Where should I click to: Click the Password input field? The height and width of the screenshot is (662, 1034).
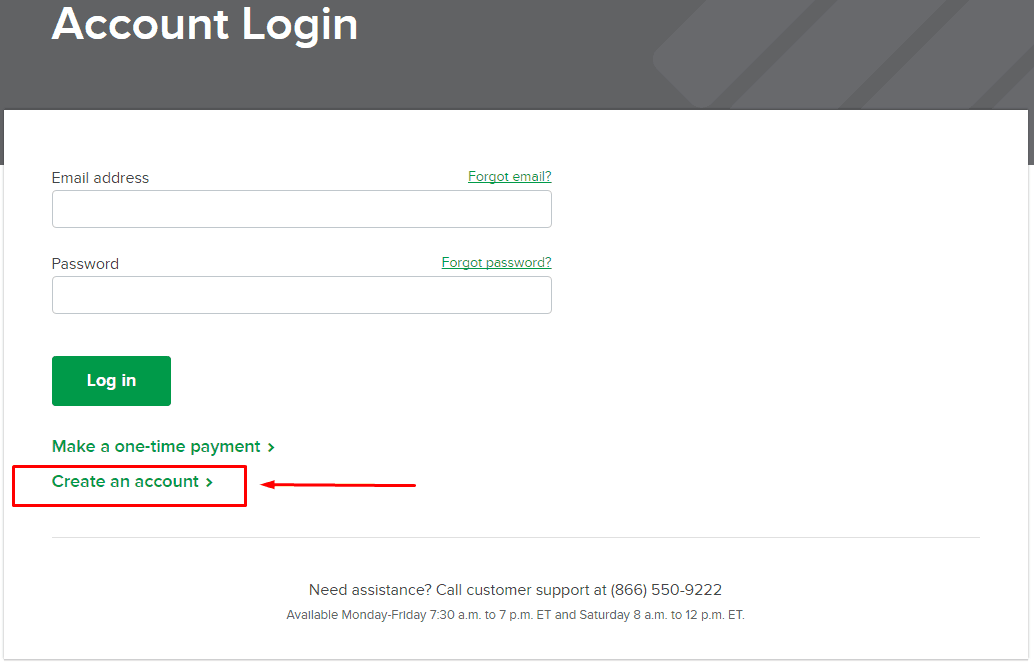(301, 295)
